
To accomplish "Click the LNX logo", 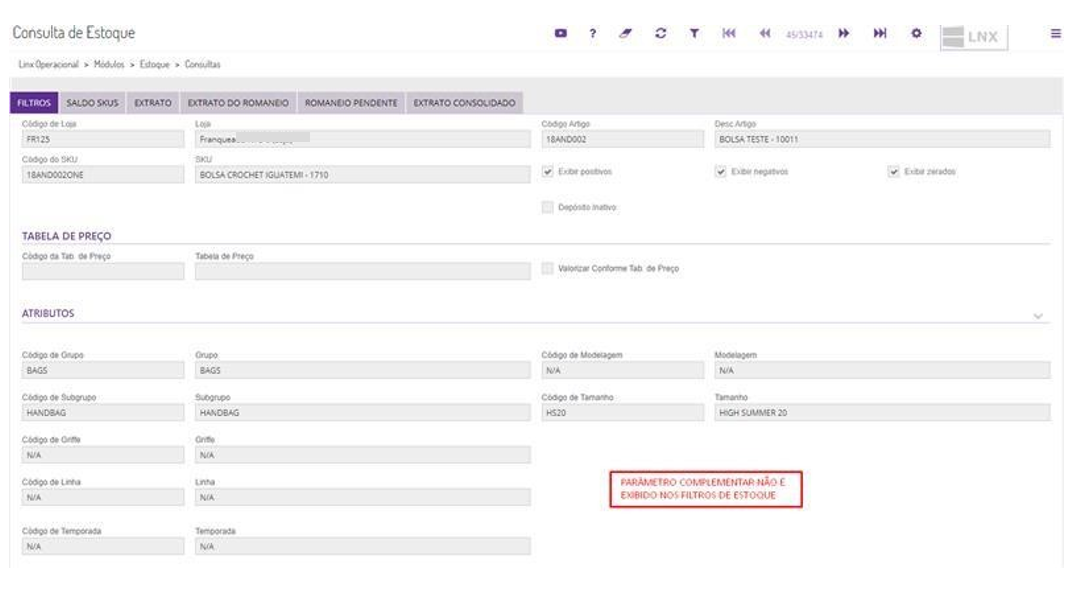I will tap(974, 37).
